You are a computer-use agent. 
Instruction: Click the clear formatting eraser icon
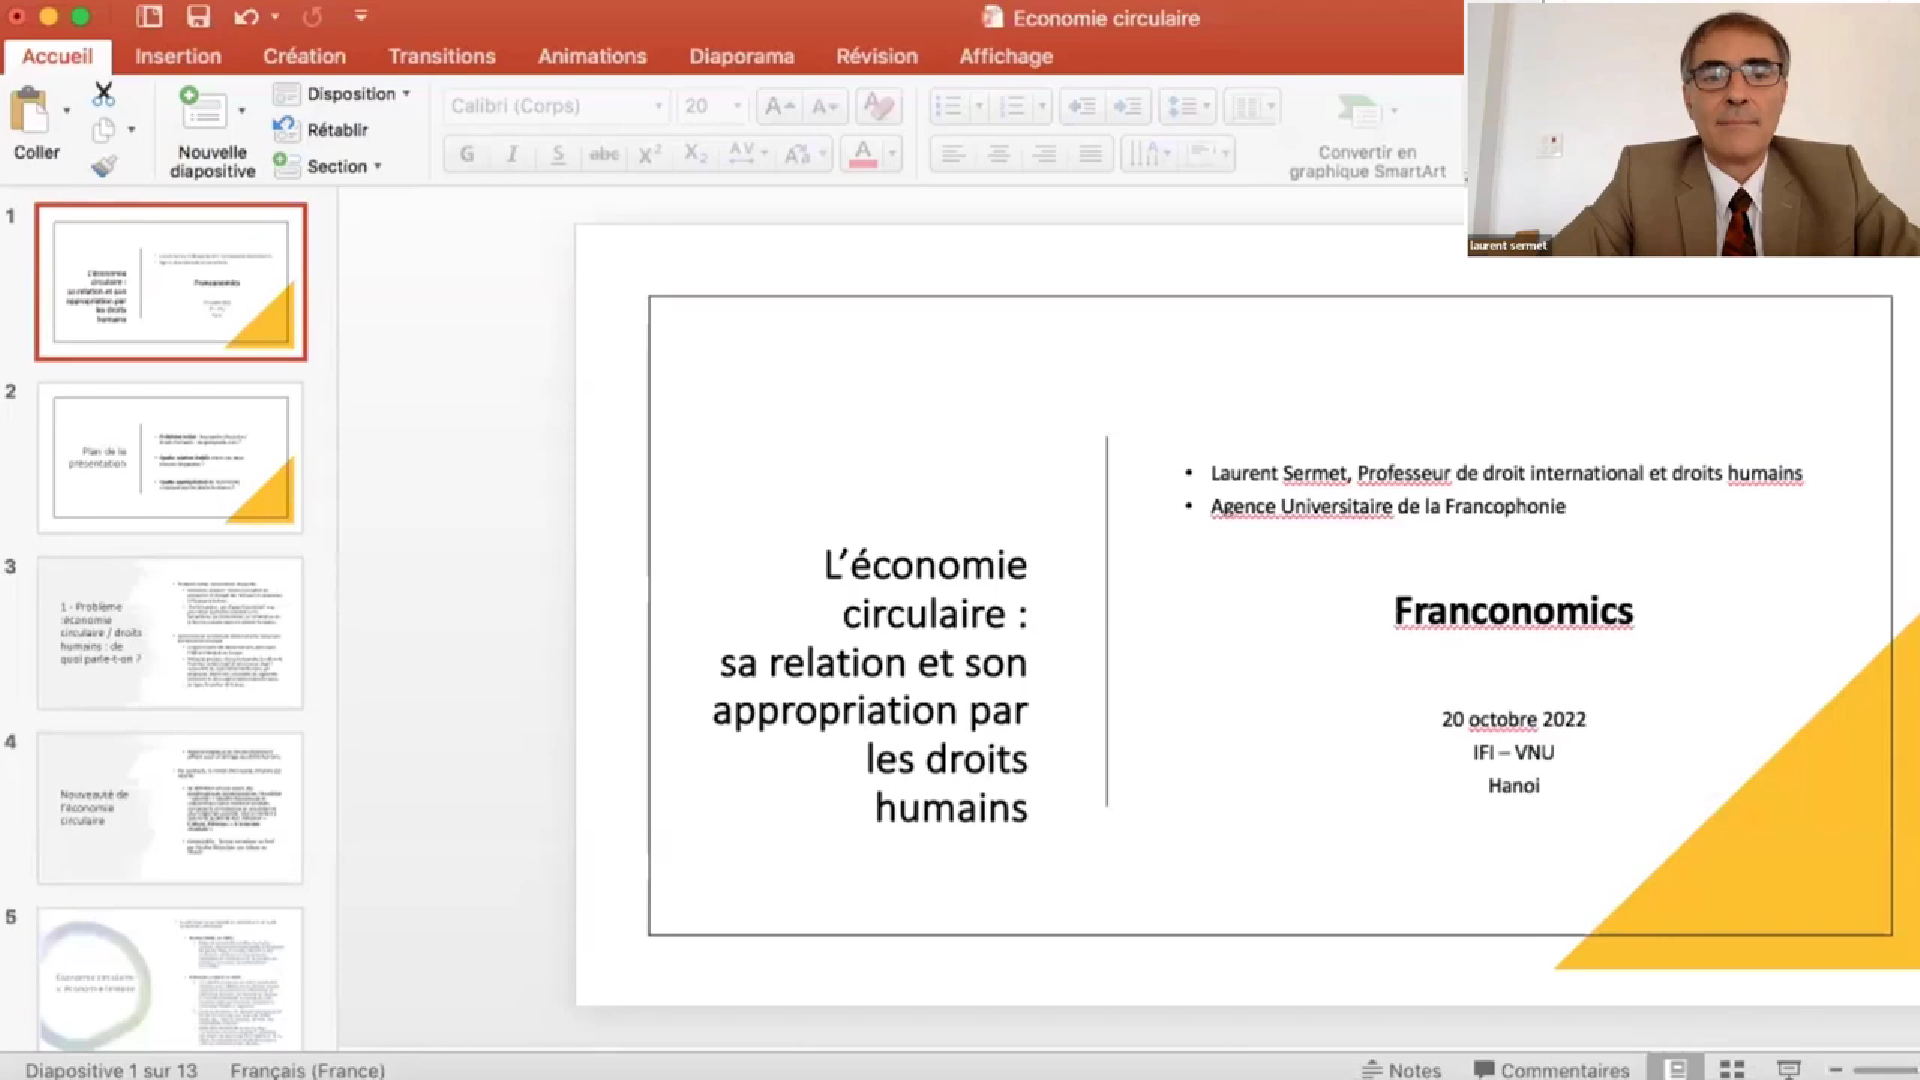pos(878,106)
